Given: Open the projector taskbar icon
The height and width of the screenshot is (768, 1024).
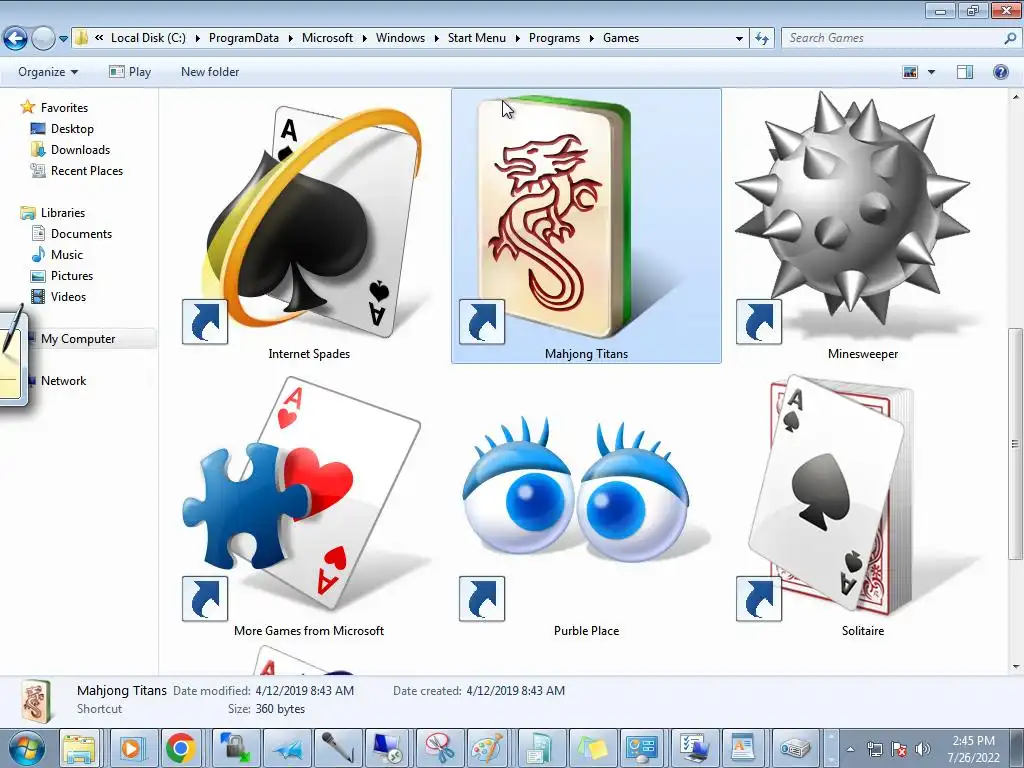Looking at the screenshot, I should [794, 748].
